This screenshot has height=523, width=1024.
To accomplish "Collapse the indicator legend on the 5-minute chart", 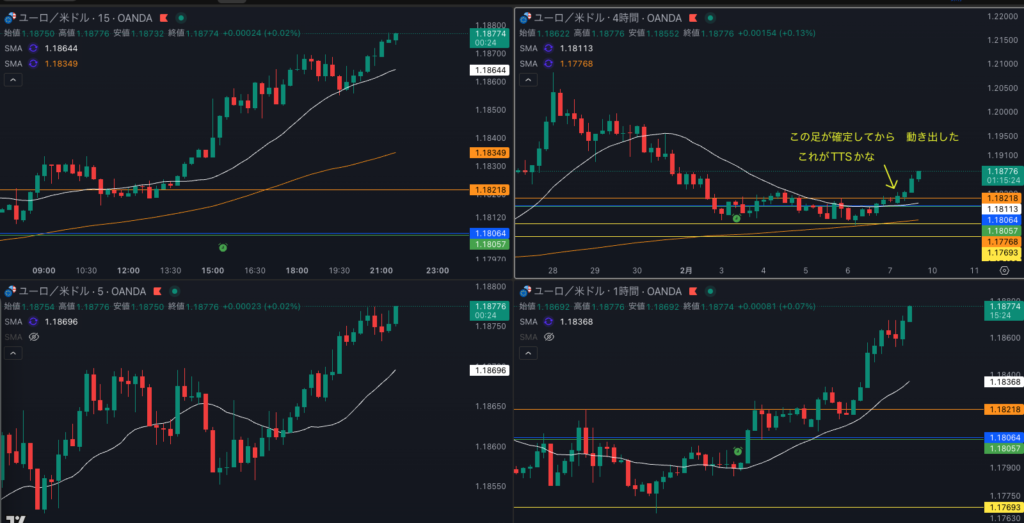I will point(11,352).
